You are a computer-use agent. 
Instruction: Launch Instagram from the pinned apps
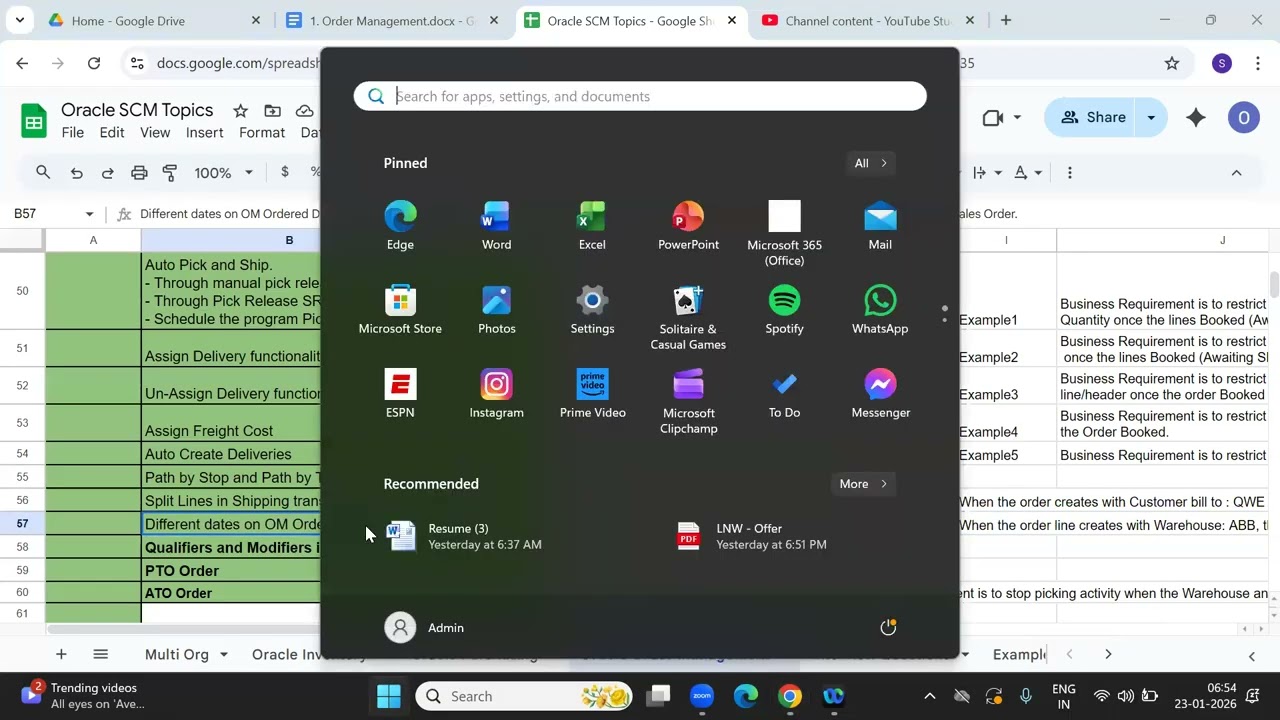[496, 394]
